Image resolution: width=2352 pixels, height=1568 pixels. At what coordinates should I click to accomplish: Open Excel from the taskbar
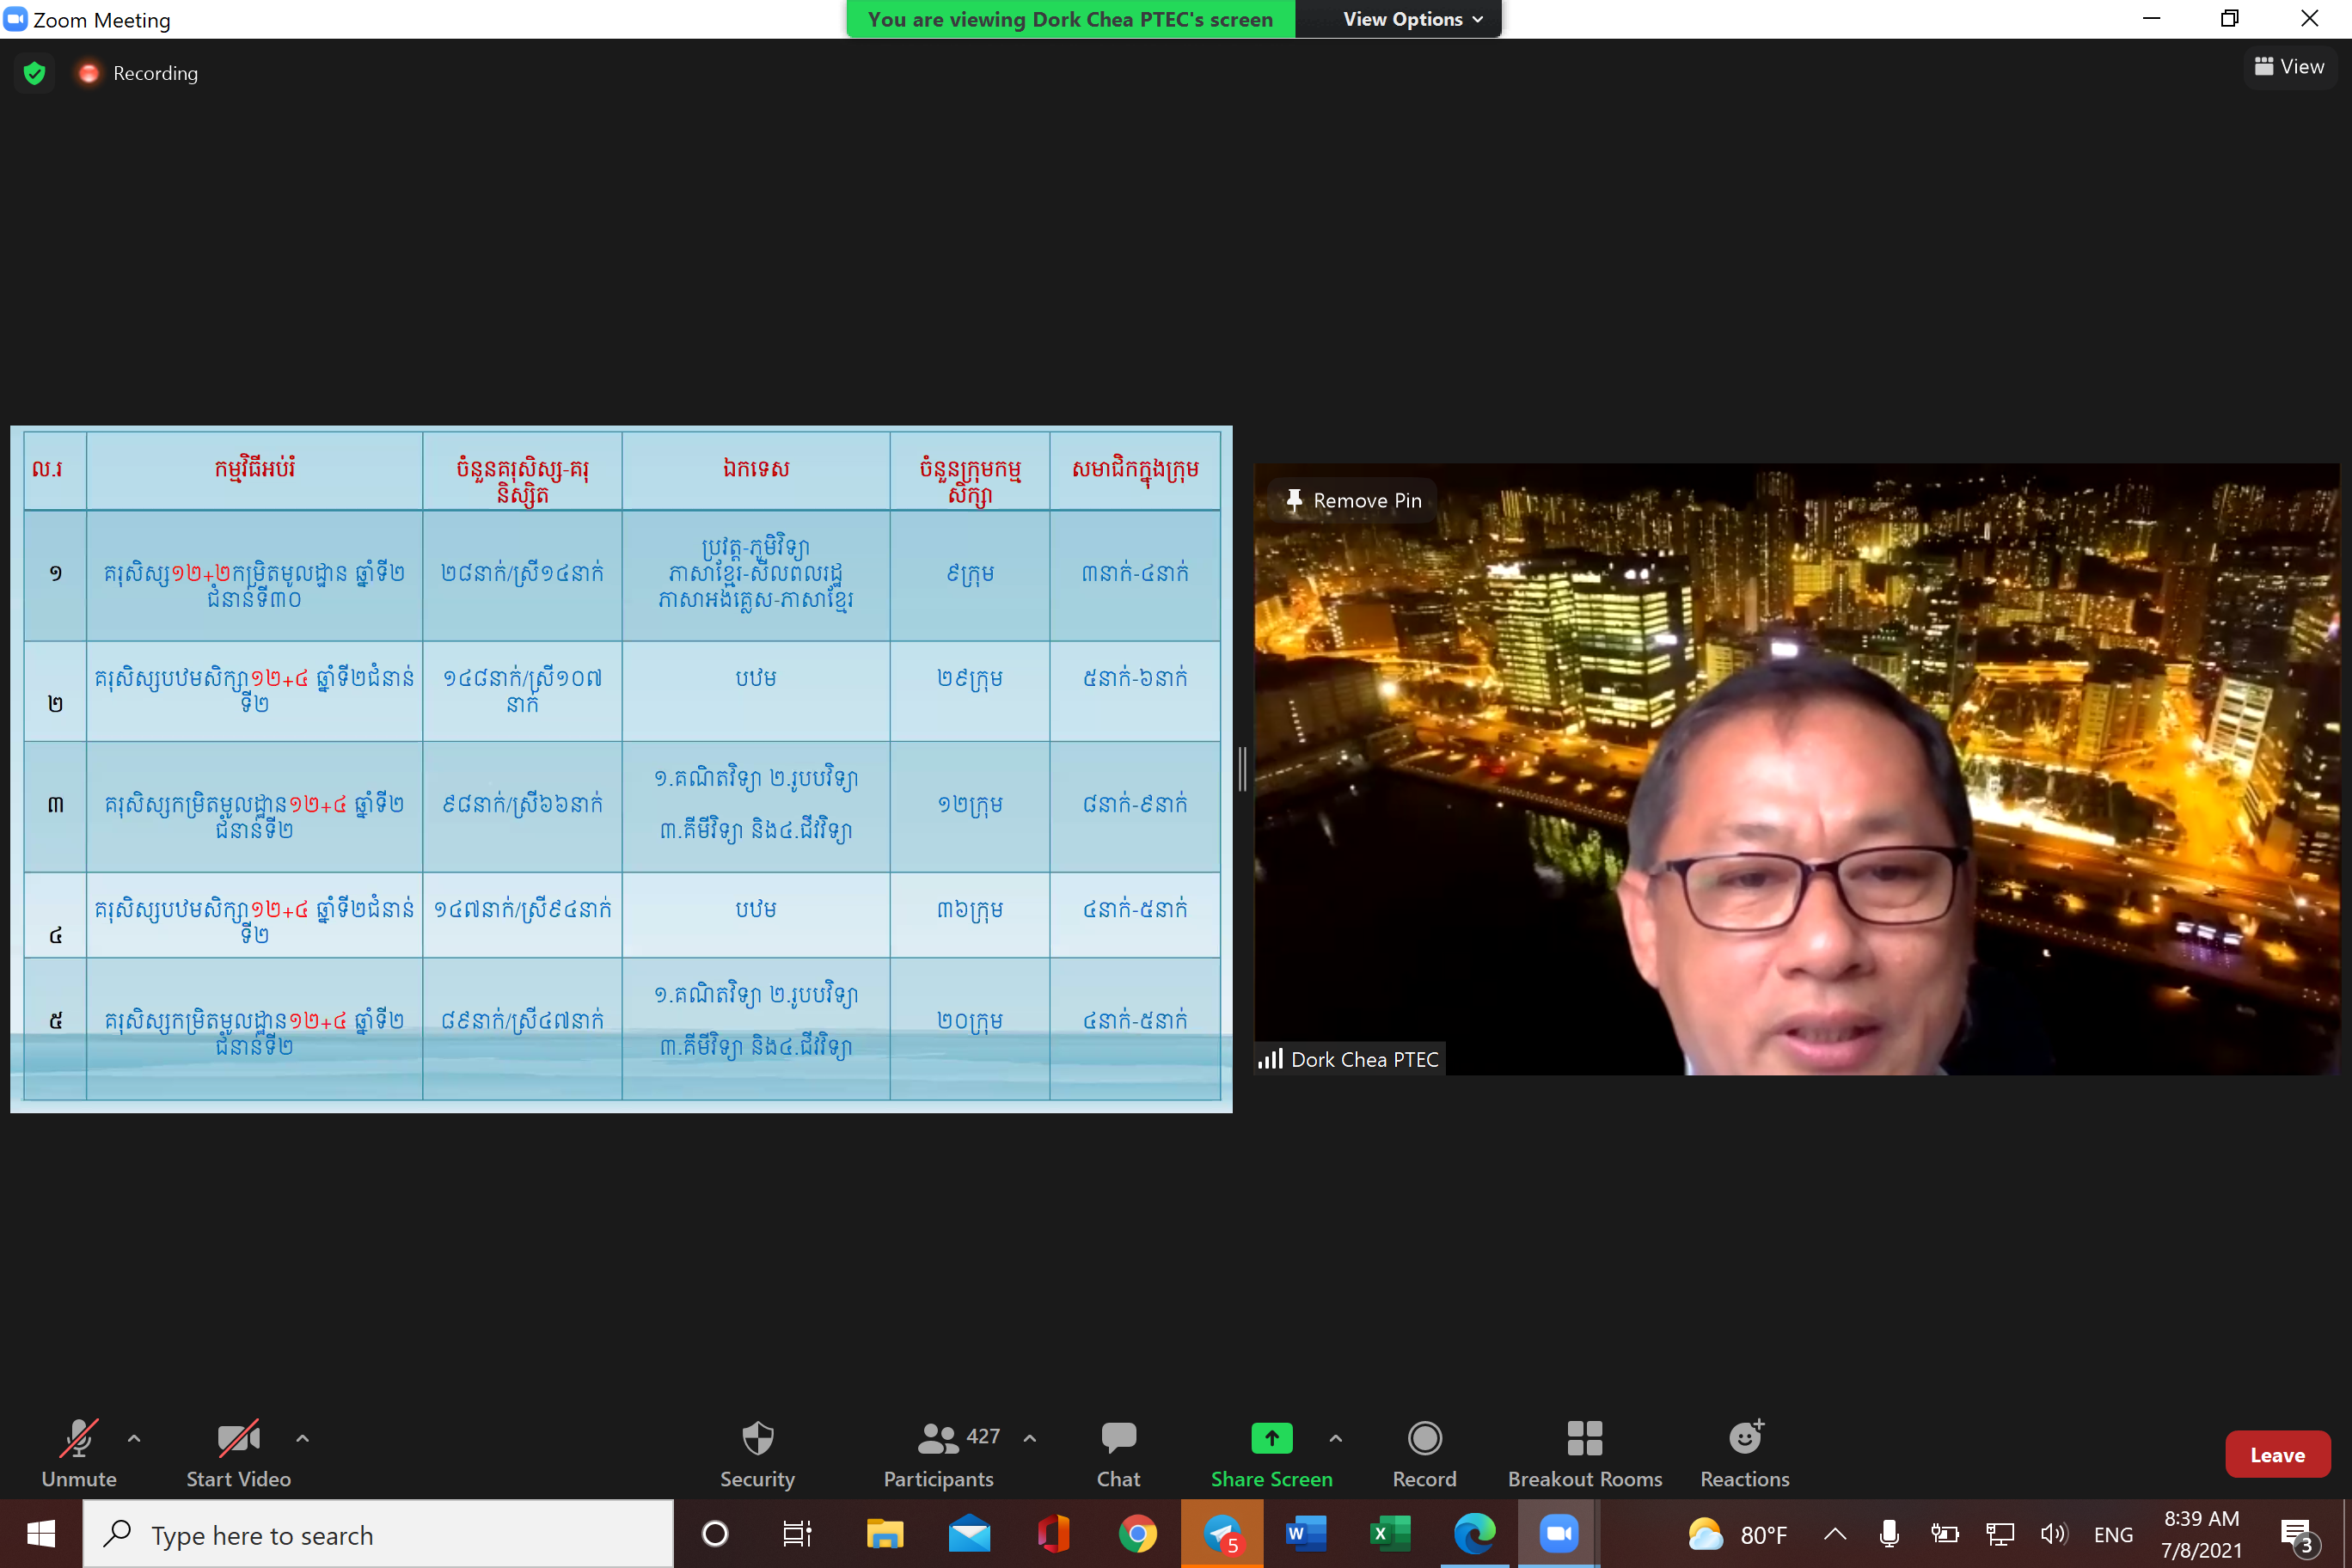[1389, 1534]
